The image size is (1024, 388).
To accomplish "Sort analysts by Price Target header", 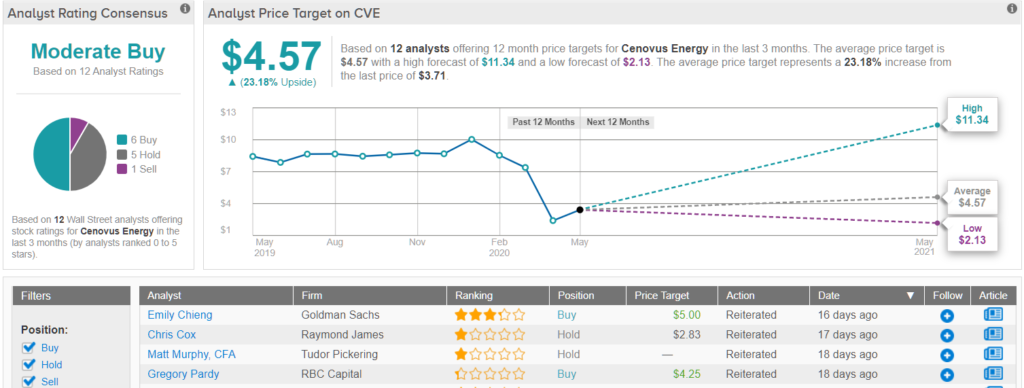I will point(662,296).
